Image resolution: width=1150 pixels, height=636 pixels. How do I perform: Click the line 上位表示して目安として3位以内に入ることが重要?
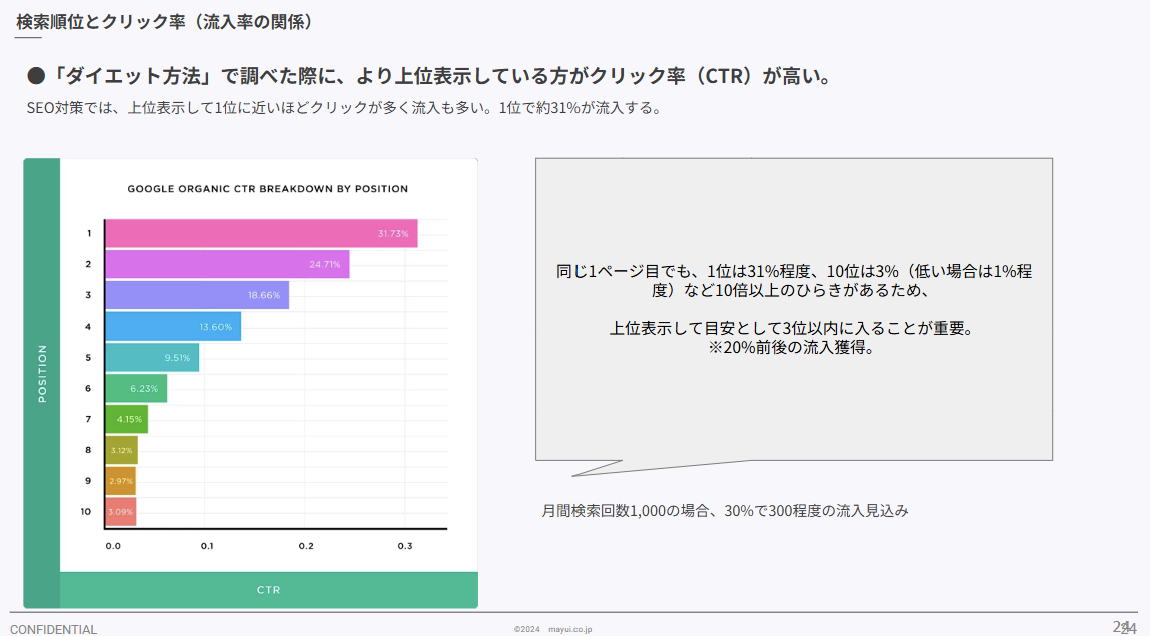tap(794, 328)
